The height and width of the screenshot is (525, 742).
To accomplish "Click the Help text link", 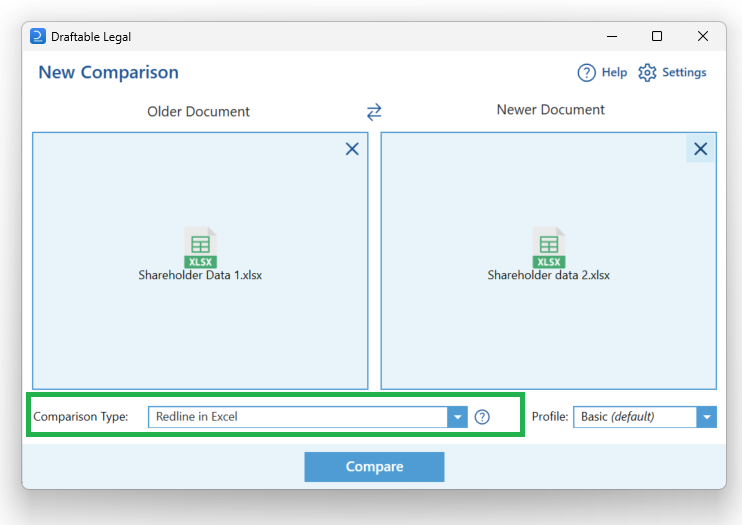I will pyautogui.click(x=614, y=72).
